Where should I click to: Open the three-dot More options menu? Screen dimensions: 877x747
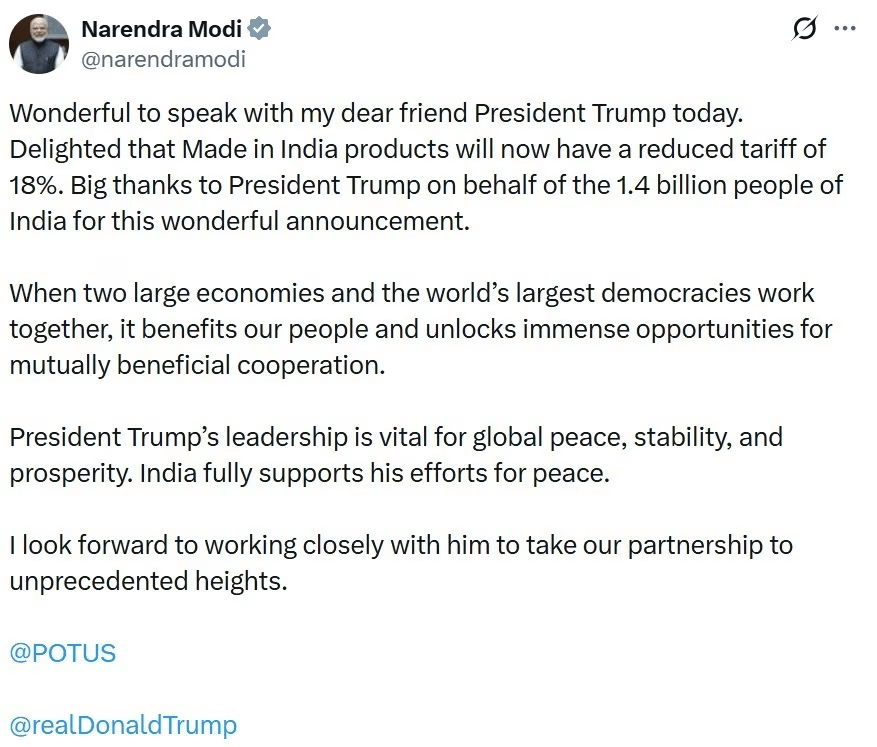[845, 30]
